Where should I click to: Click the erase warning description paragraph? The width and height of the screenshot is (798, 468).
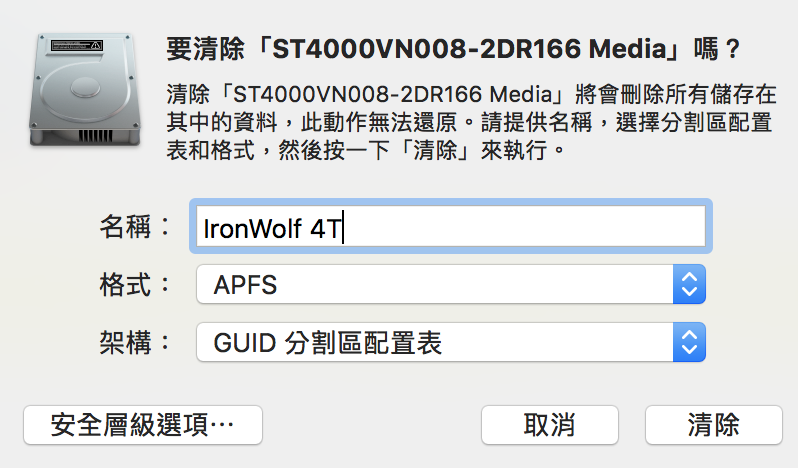(470, 124)
